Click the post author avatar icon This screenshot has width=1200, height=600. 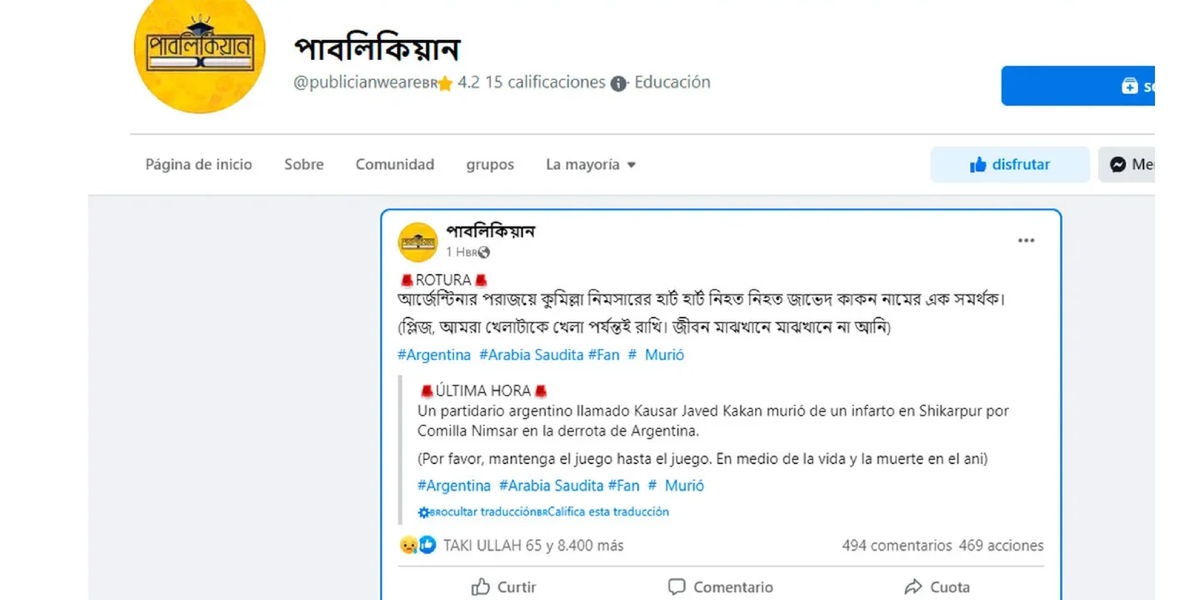click(x=417, y=241)
